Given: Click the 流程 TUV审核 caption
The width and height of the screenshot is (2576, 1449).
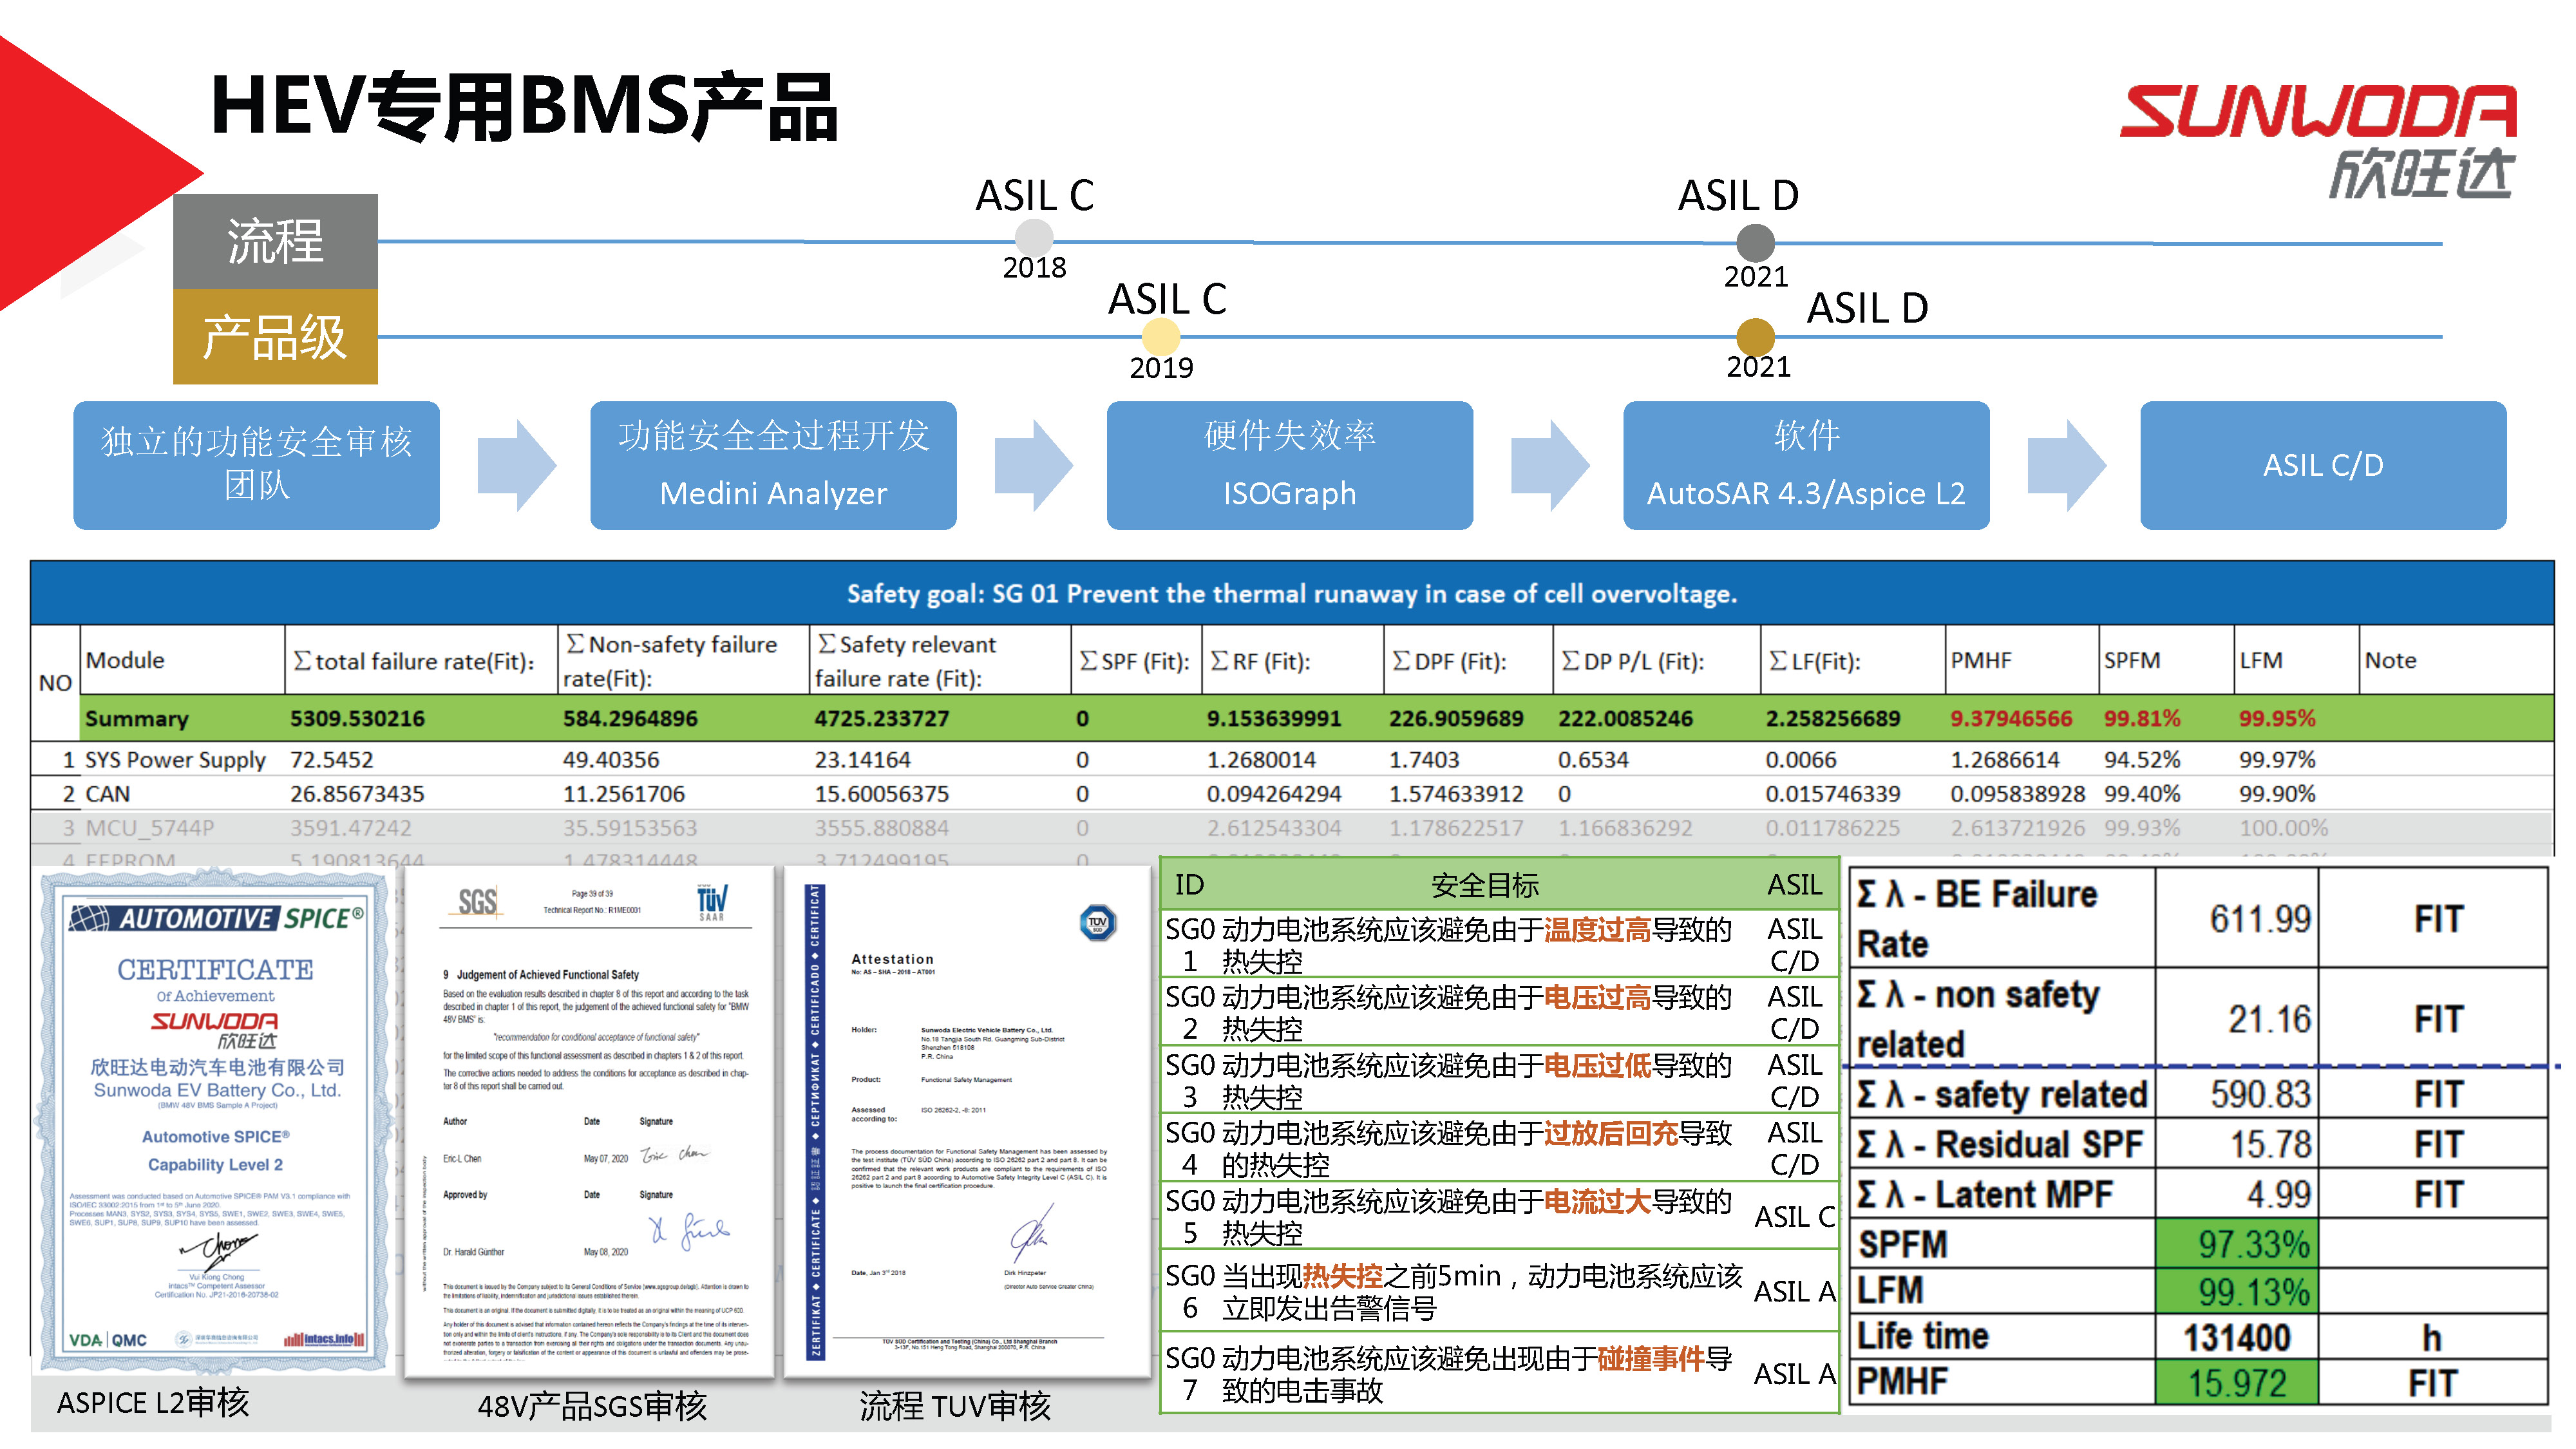Looking at the screenshot, I should click(955, 1406).
